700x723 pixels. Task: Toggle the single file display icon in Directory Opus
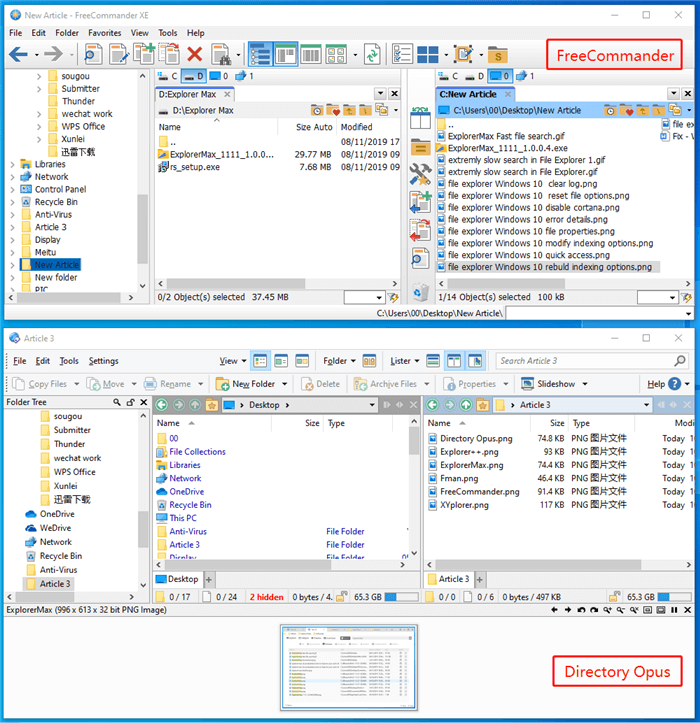[x=433, y=361]
